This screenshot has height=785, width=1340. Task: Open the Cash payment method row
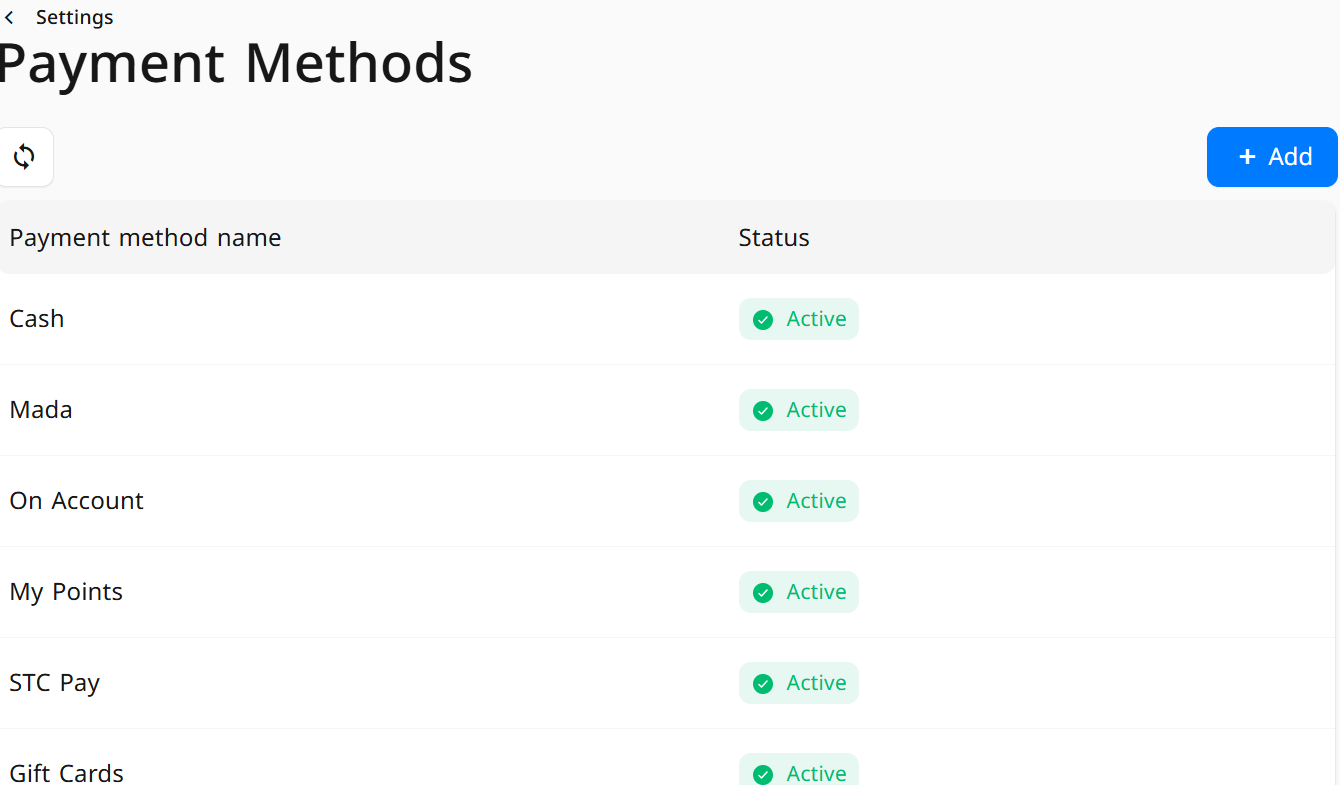click(668, 319)
